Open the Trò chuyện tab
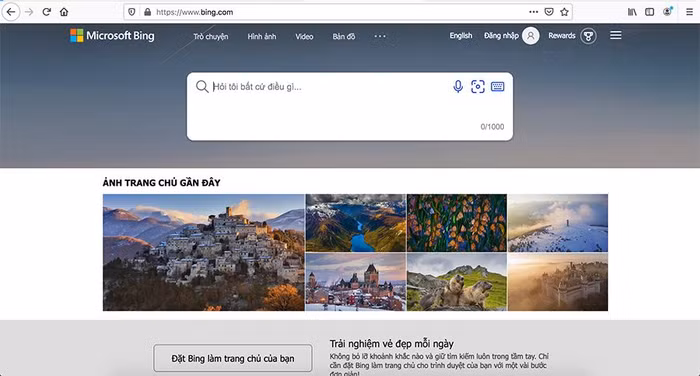Viewport: 700px width, 376px height. click(x=211, y=37)
